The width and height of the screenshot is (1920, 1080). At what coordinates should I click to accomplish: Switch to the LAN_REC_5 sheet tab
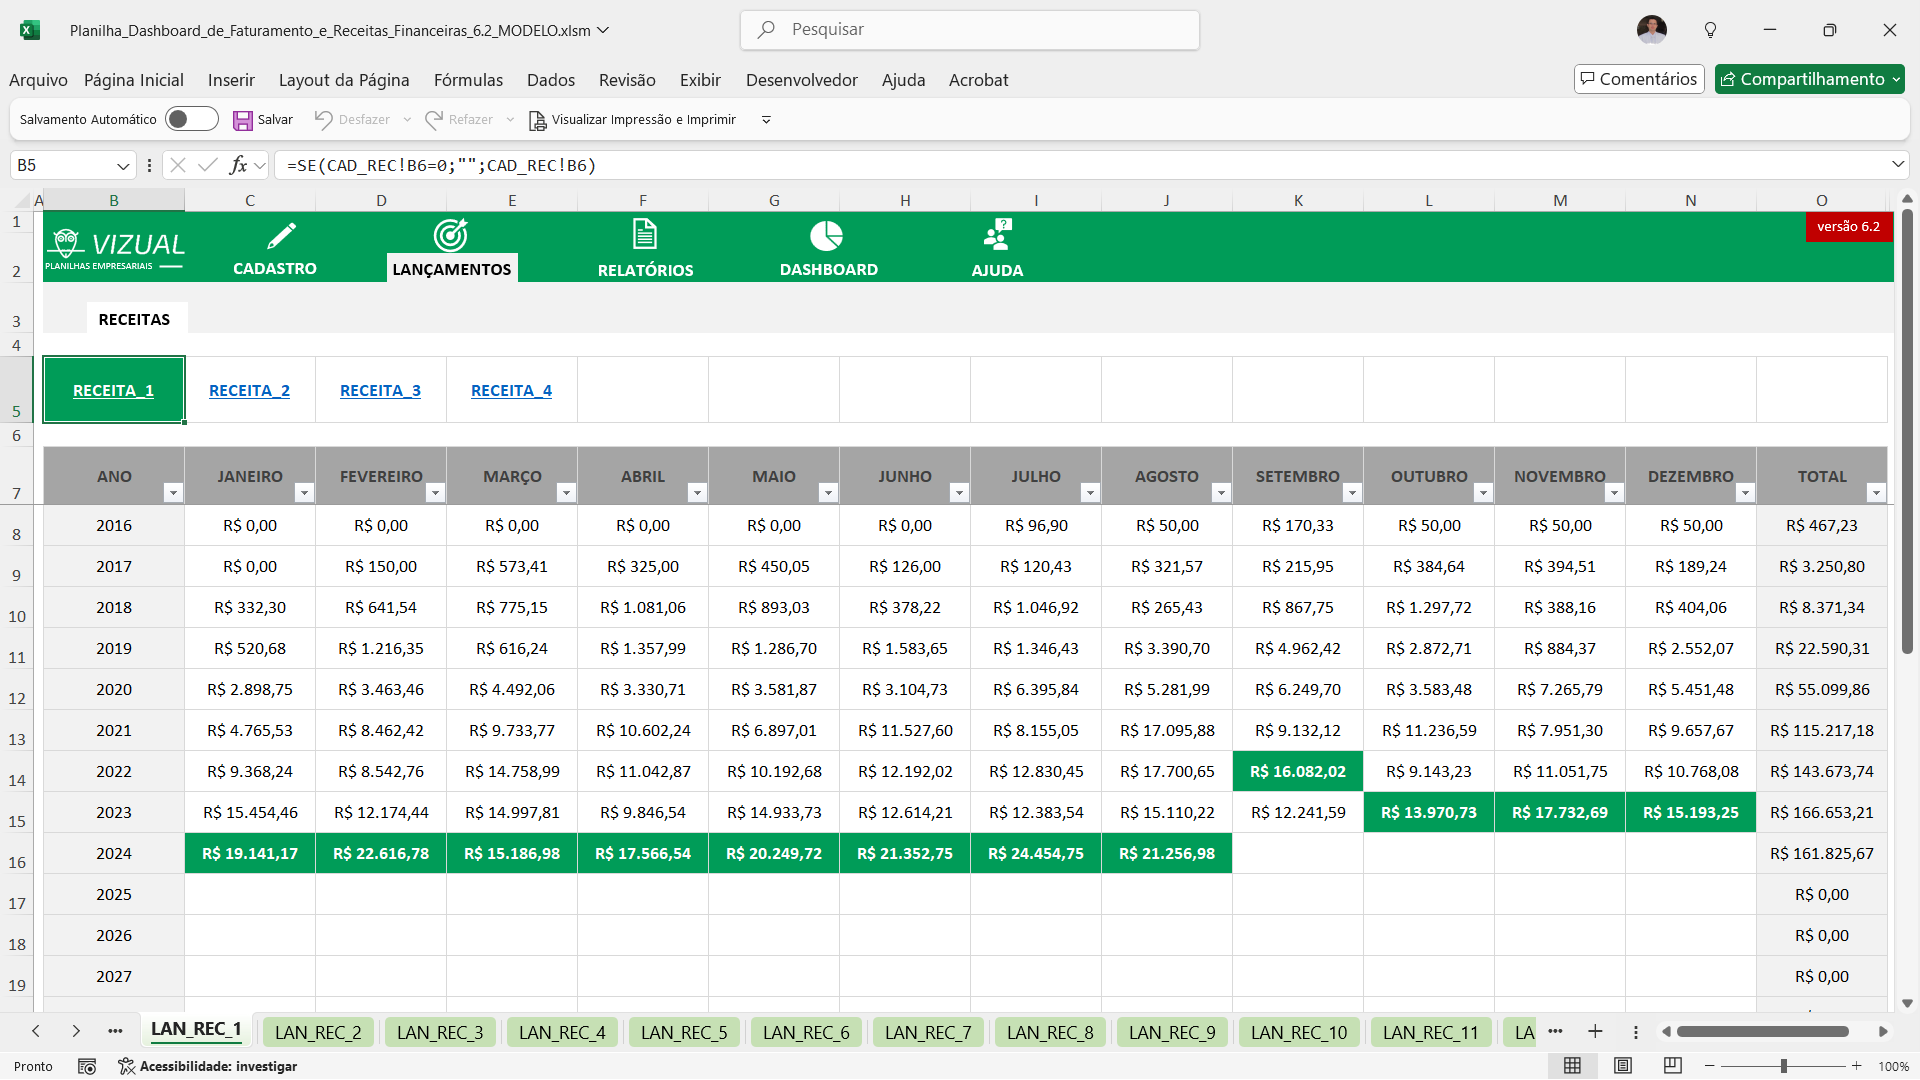click(x=684, y=1032)
